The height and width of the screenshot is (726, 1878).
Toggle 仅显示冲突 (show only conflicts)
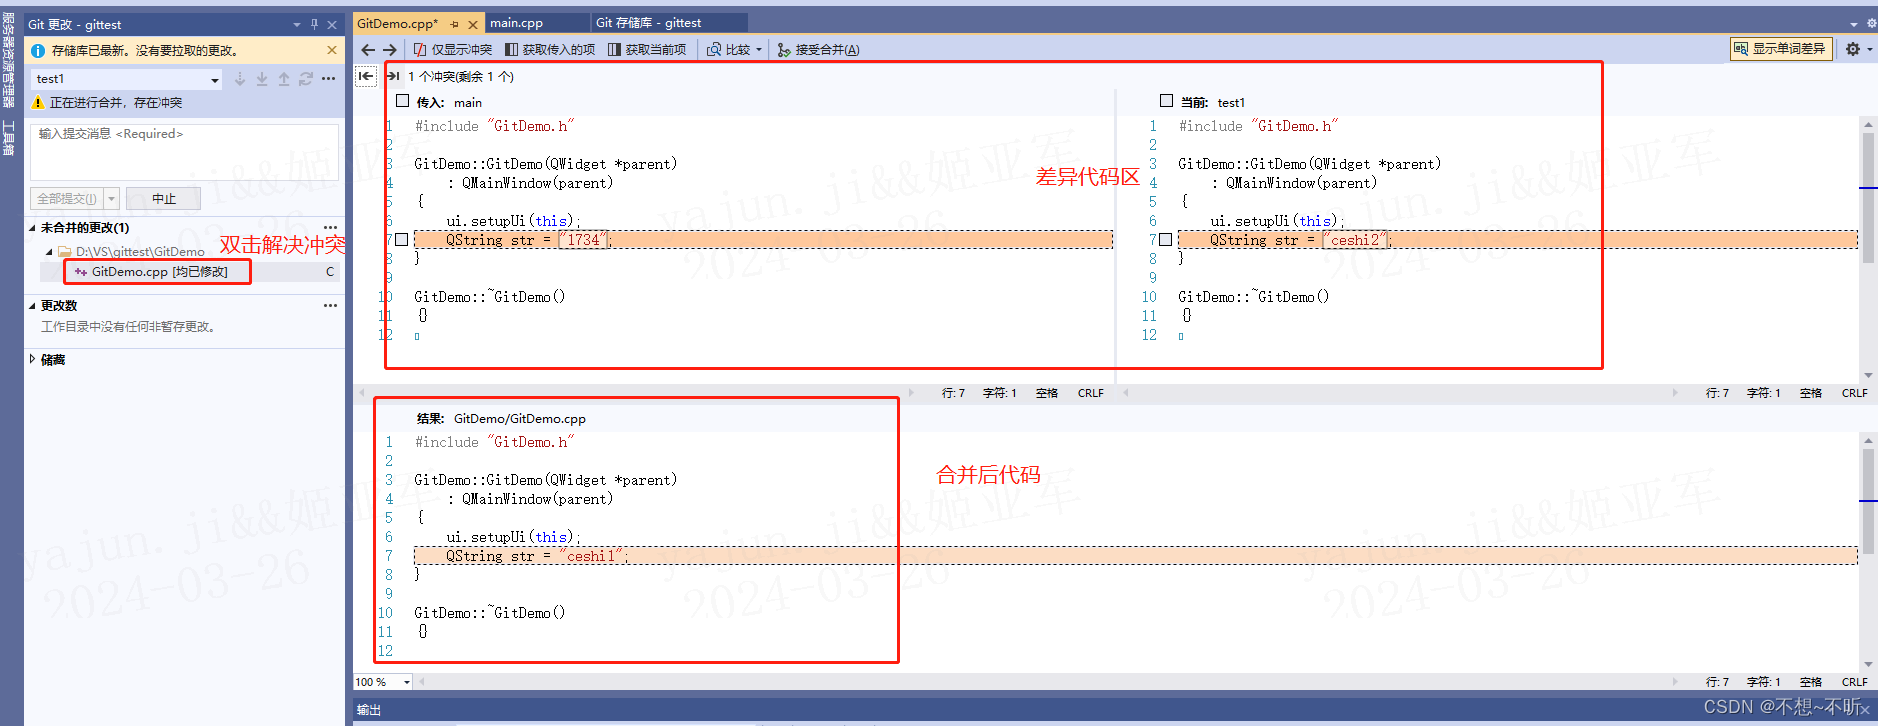click(x=453, y=49)
